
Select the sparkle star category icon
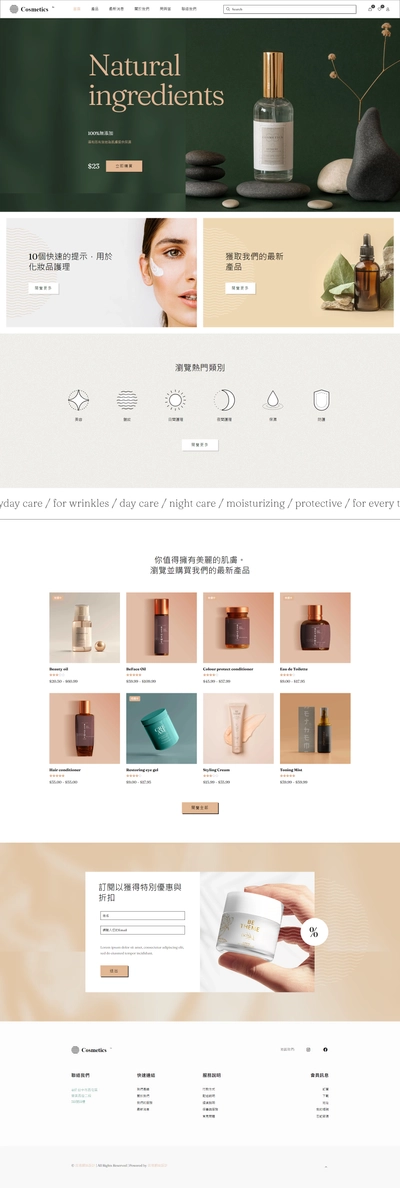[x=78, y=400]
